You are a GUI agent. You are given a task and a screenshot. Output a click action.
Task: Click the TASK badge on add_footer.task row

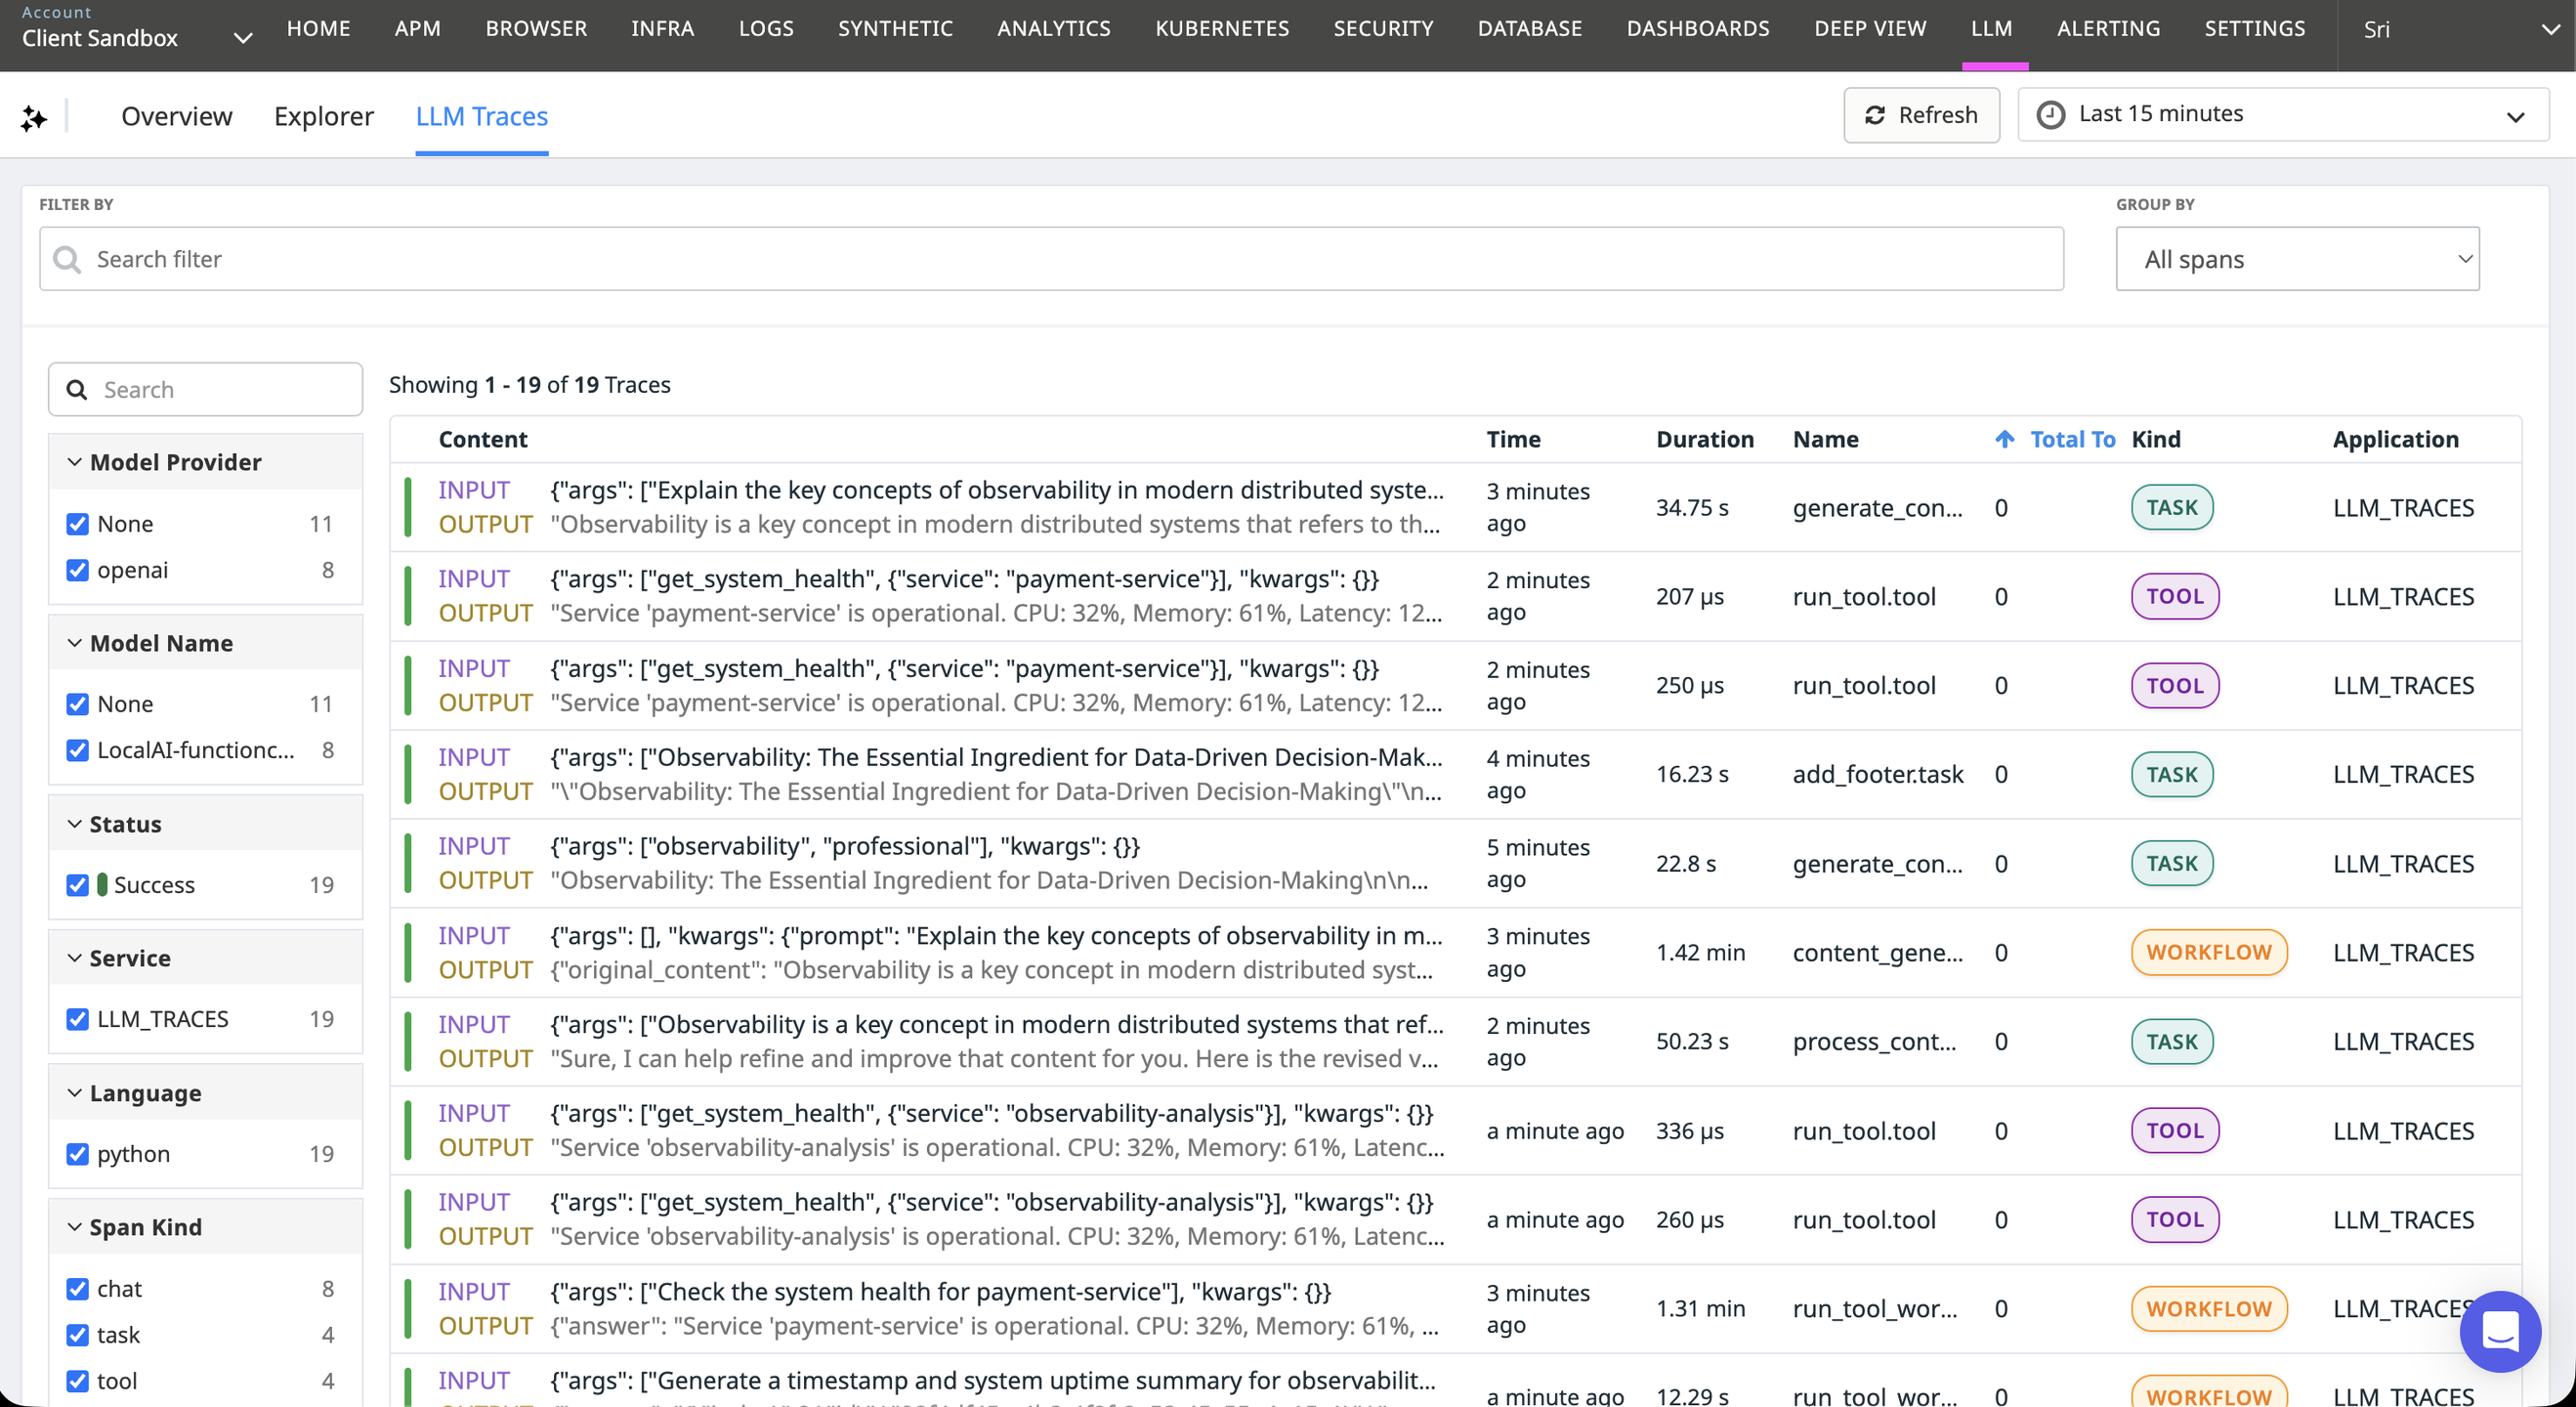(2172, 775)
